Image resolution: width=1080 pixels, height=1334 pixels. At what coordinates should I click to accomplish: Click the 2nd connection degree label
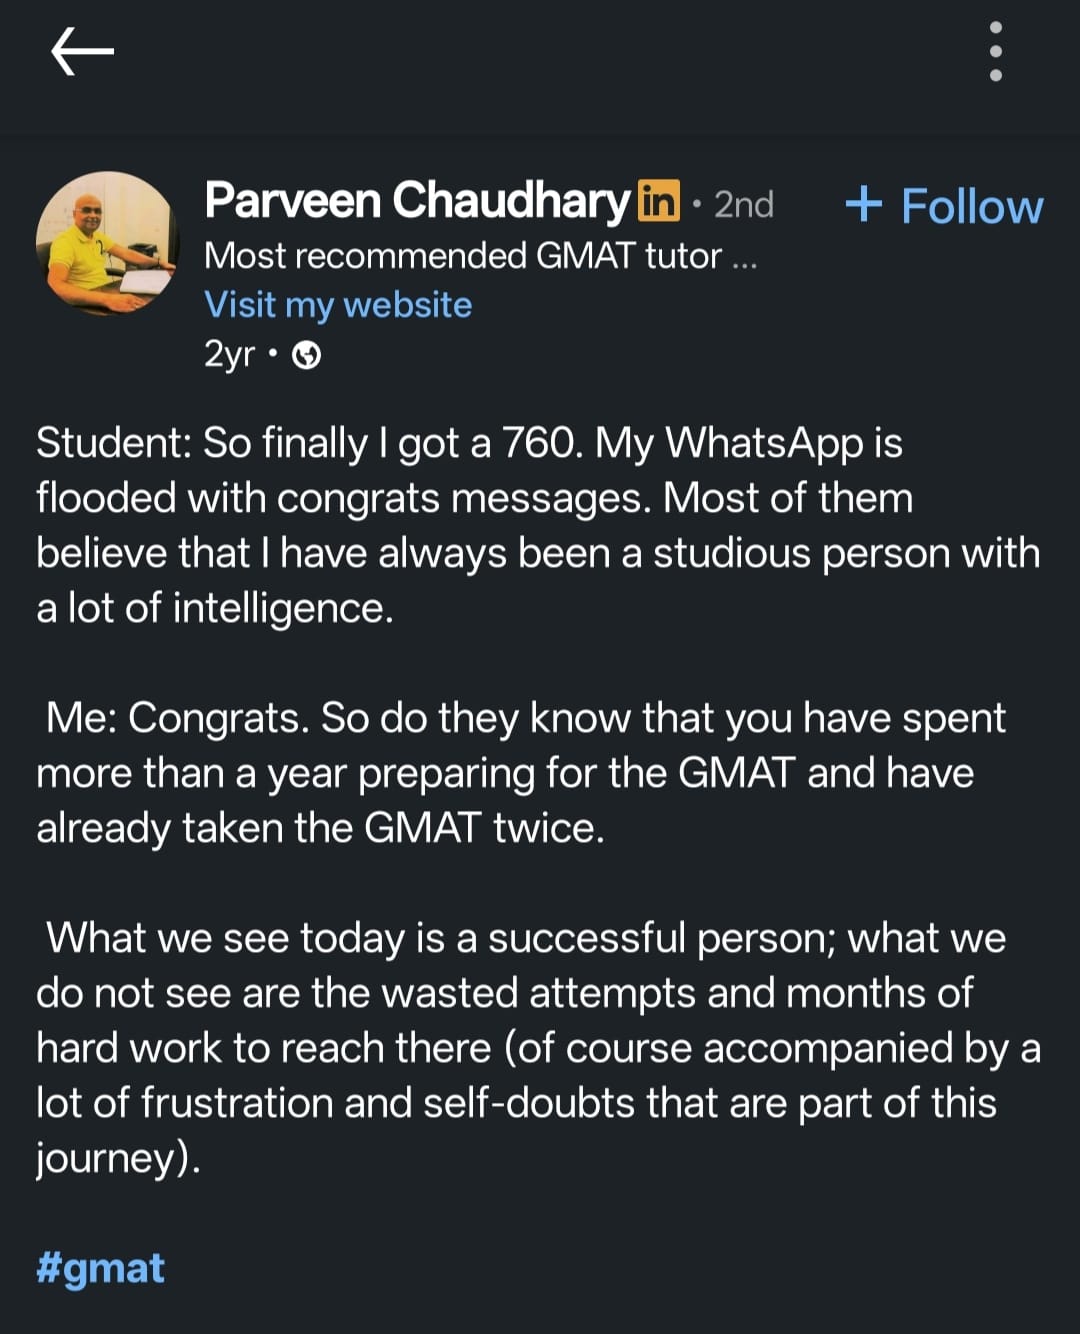pos(744,205)
